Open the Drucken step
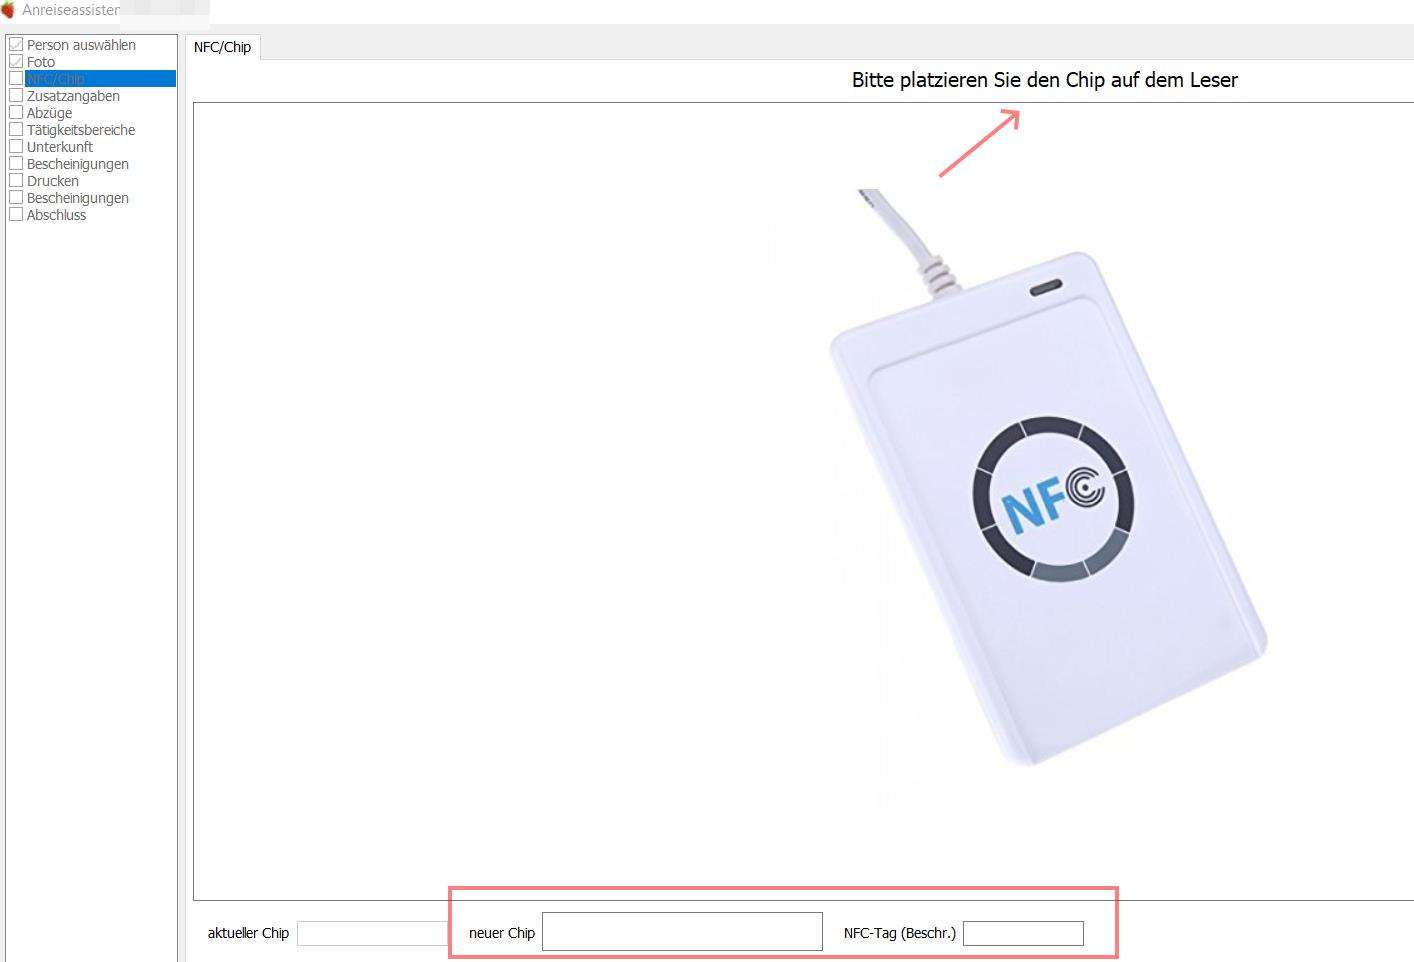Viewport: 1414px width, 962px height. tap(53, 181)
